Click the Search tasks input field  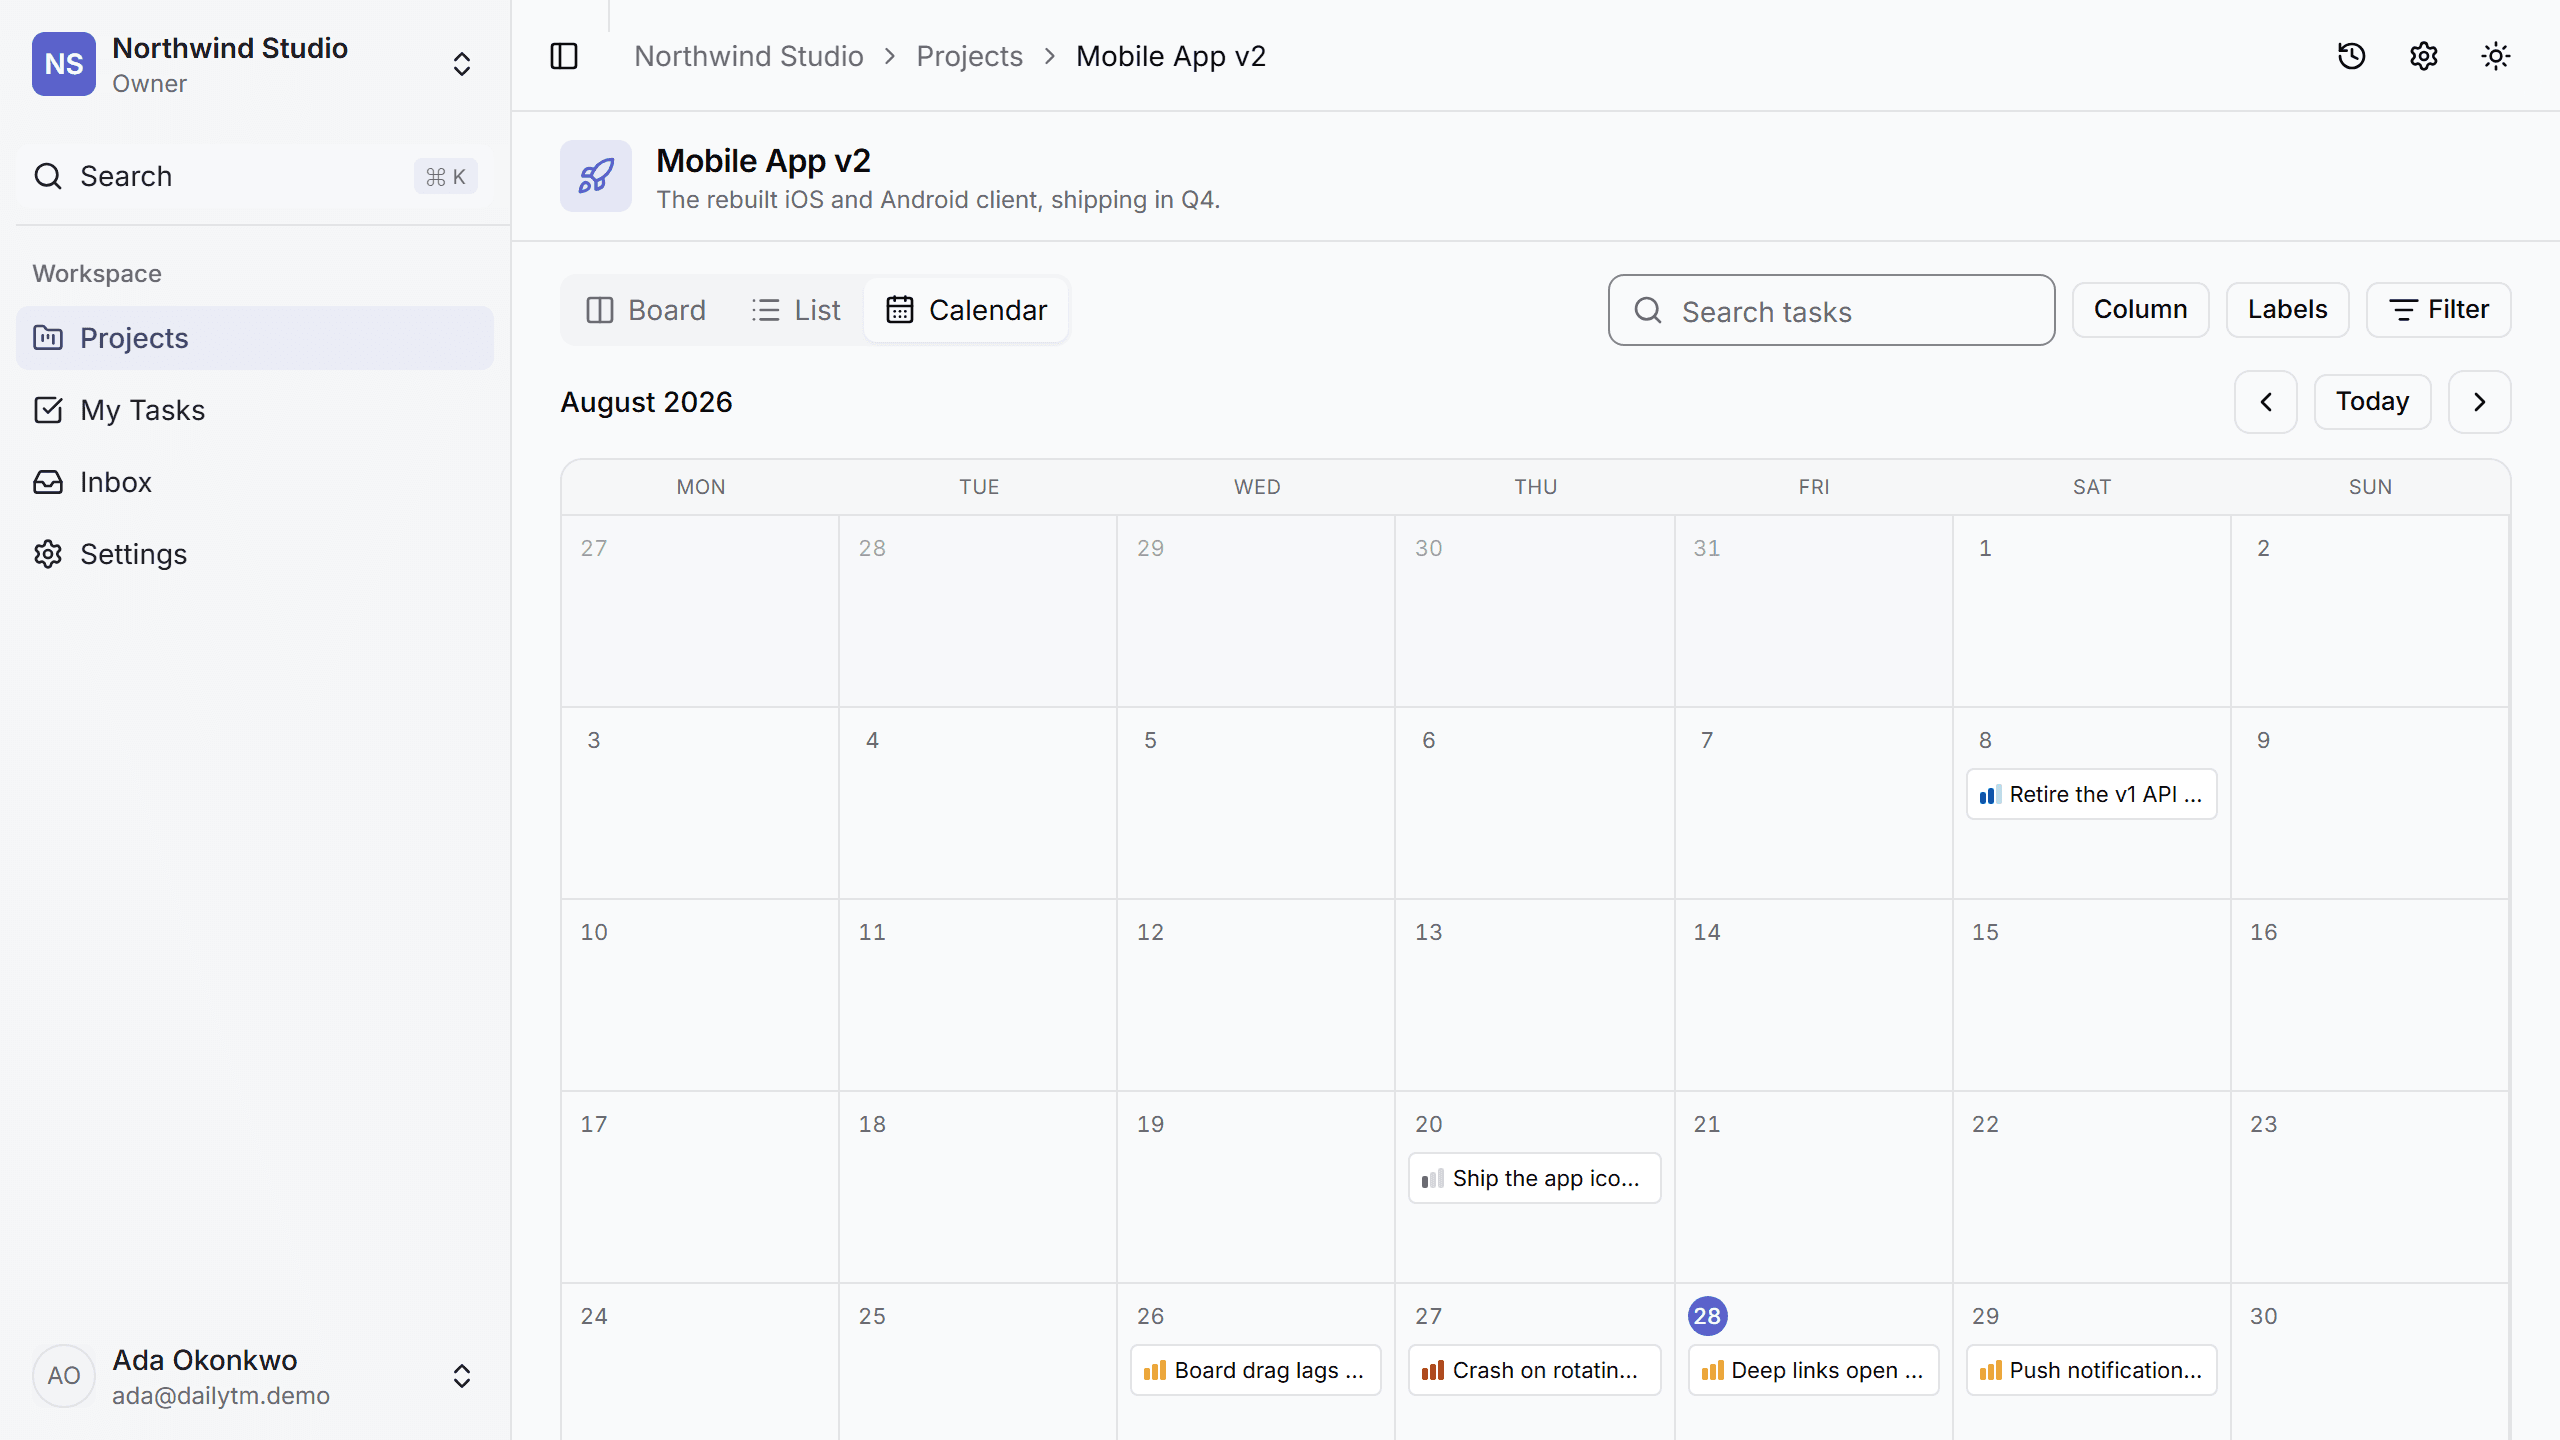point(1832,310)
